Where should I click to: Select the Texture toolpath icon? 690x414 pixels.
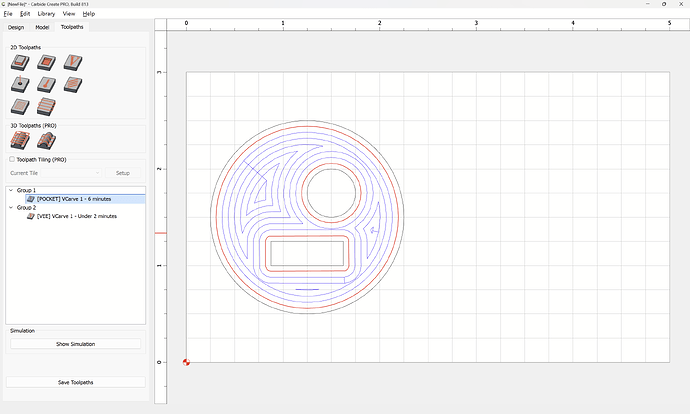(73, 84)
